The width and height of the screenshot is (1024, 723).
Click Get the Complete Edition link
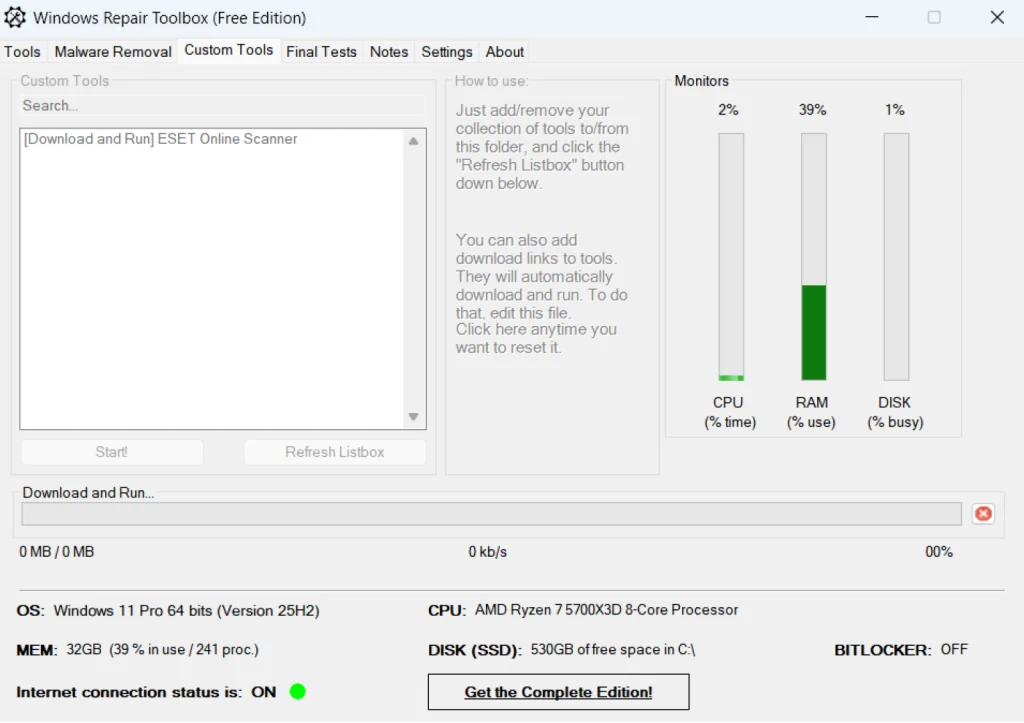click(x=558, y=691)
